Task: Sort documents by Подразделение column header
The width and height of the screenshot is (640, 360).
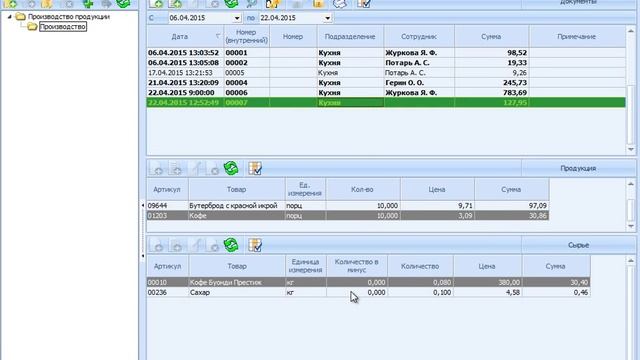Action: click(350, 36)
